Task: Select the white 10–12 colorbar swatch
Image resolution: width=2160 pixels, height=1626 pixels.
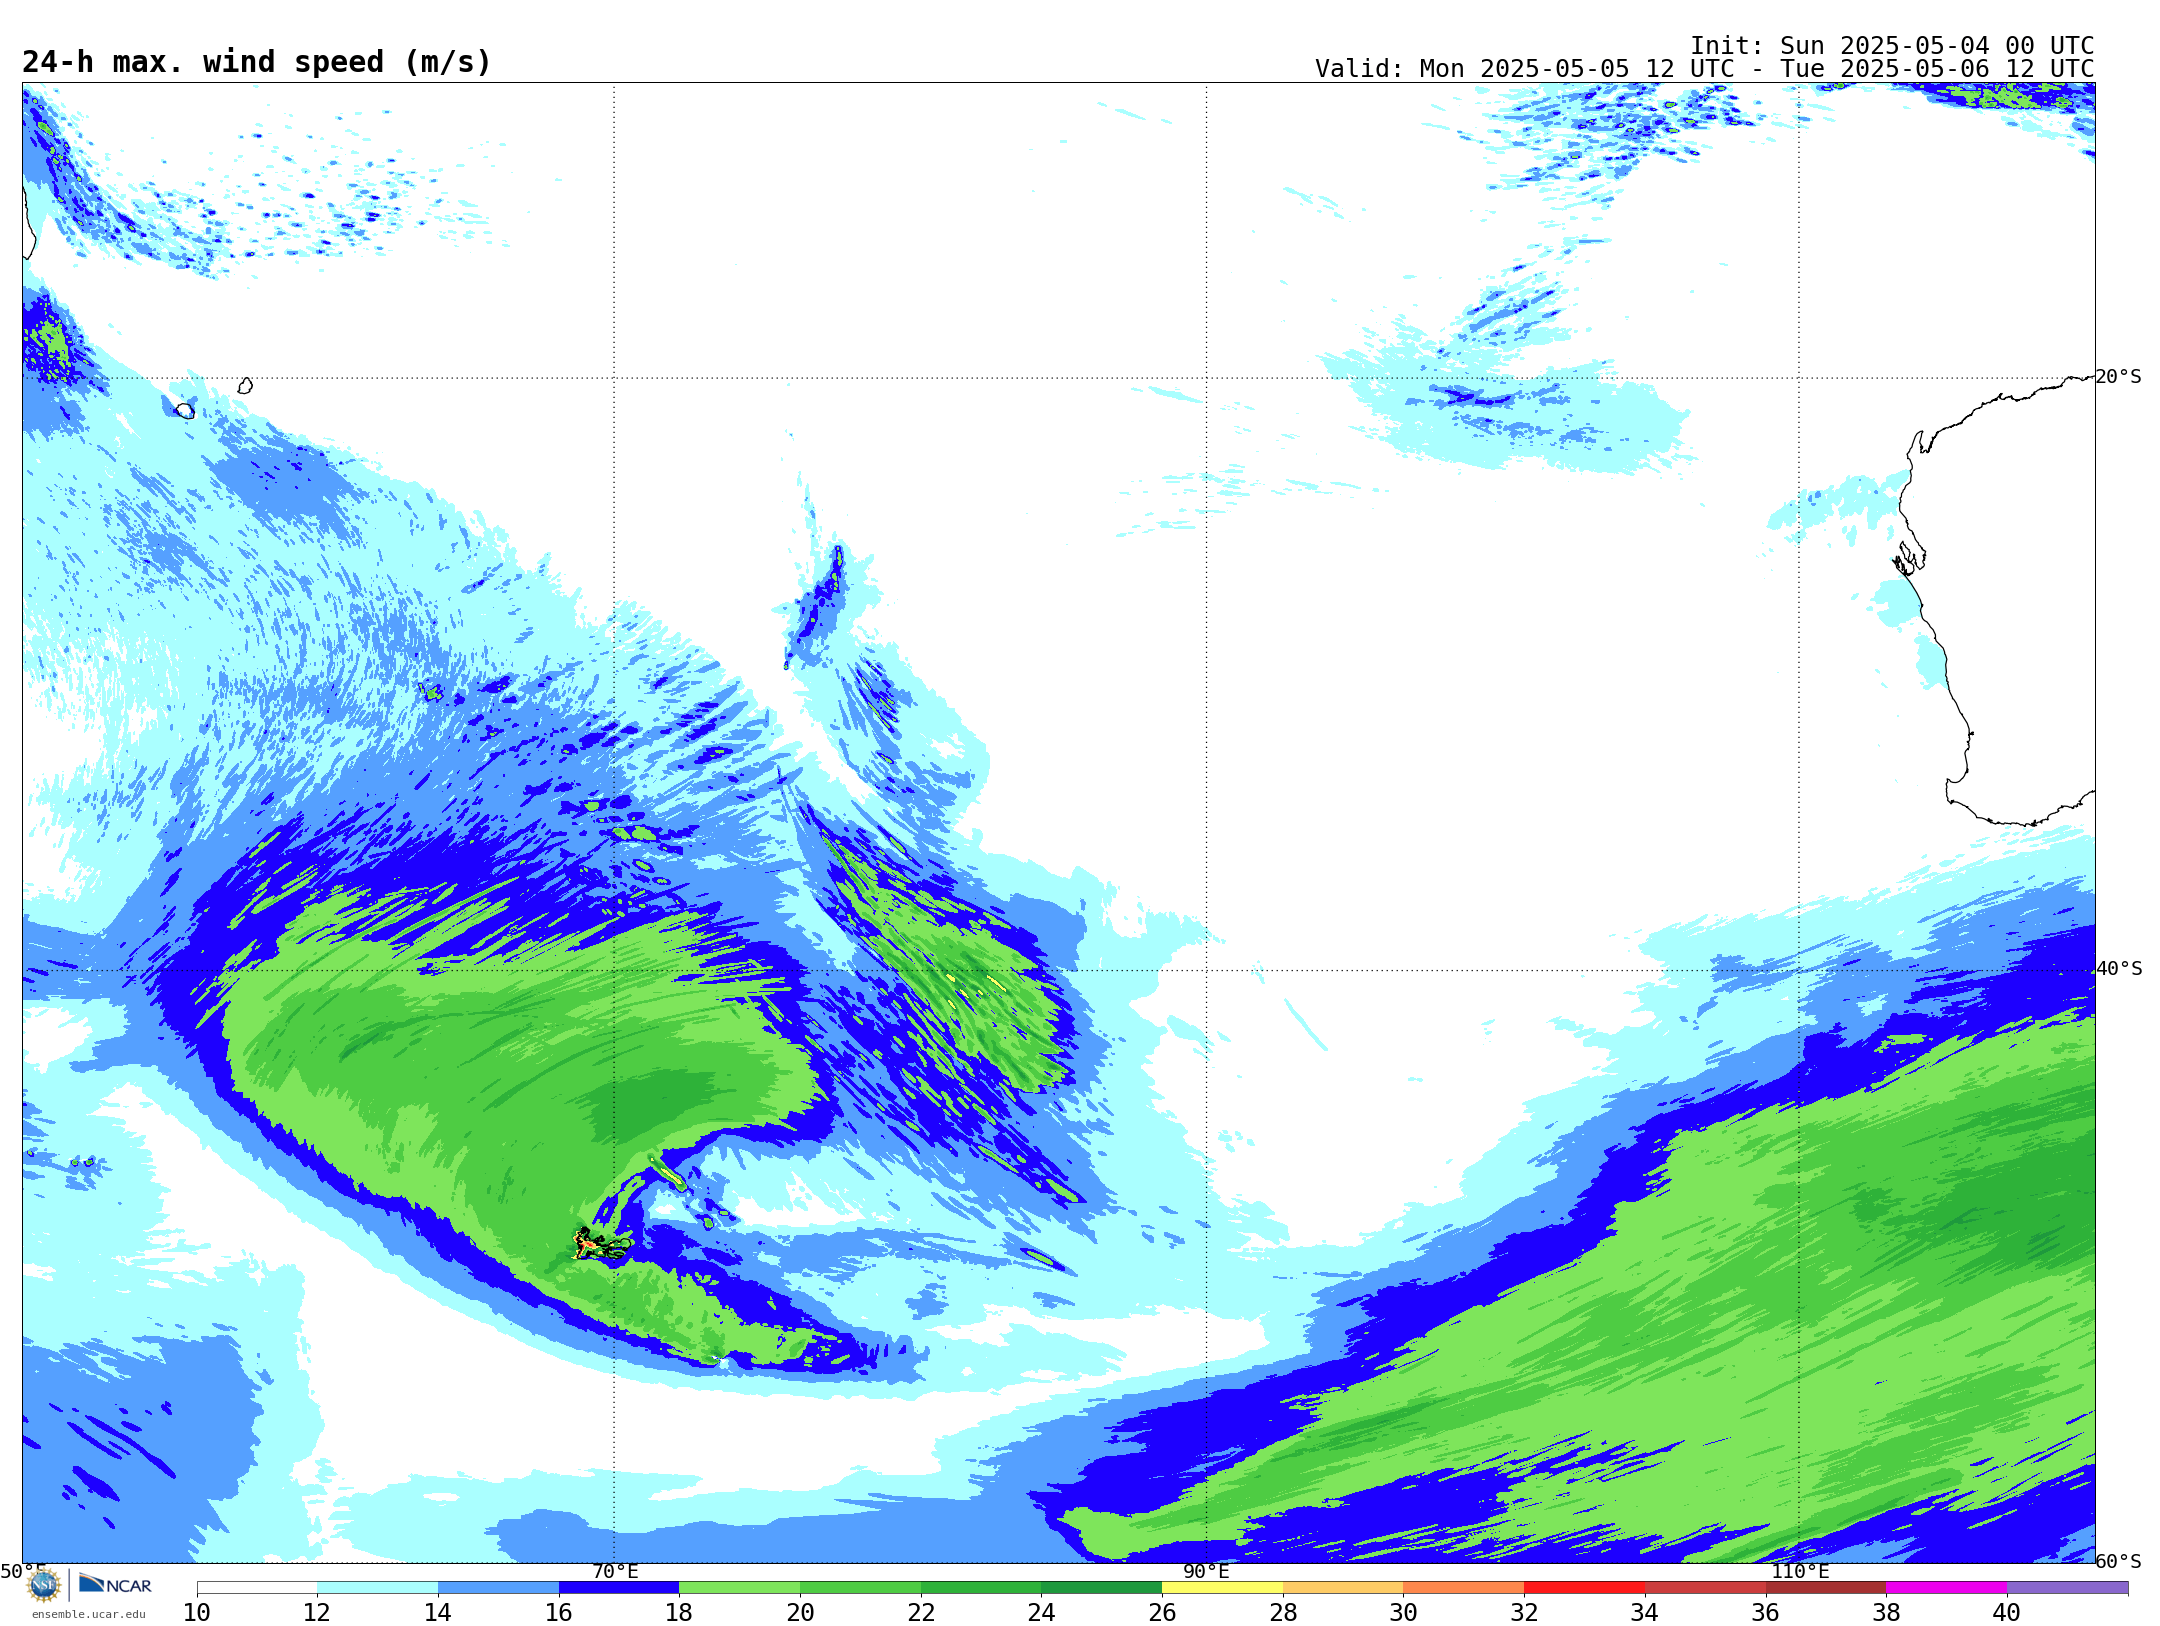Action: click(257, 1588)
